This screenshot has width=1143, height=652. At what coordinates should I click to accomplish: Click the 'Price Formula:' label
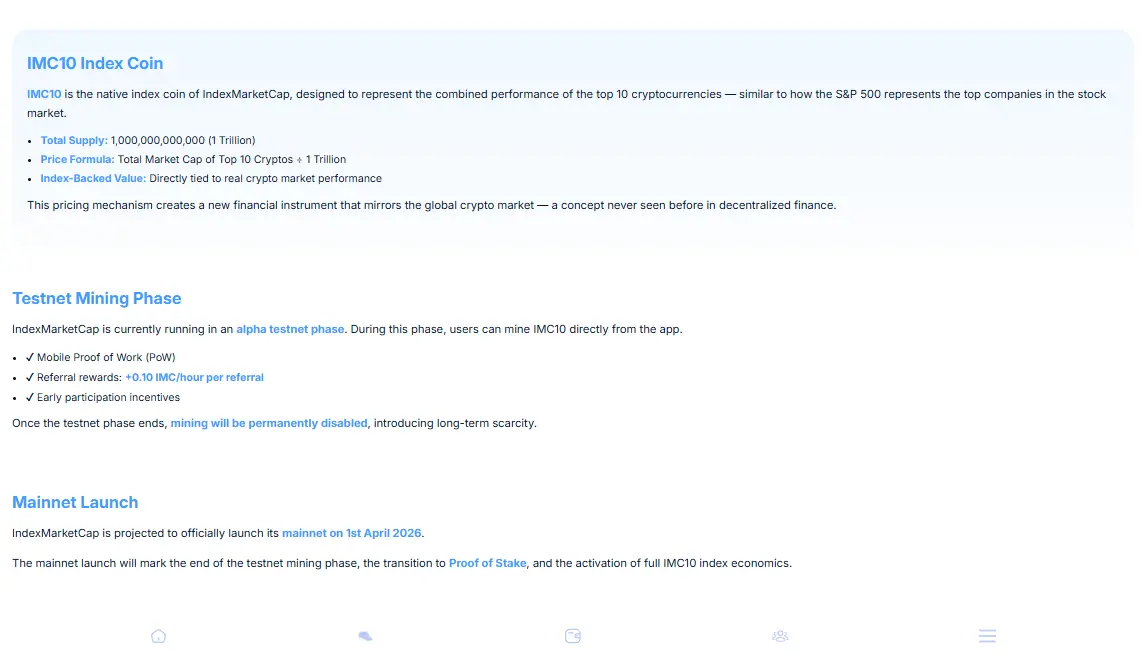coord(77,159)
